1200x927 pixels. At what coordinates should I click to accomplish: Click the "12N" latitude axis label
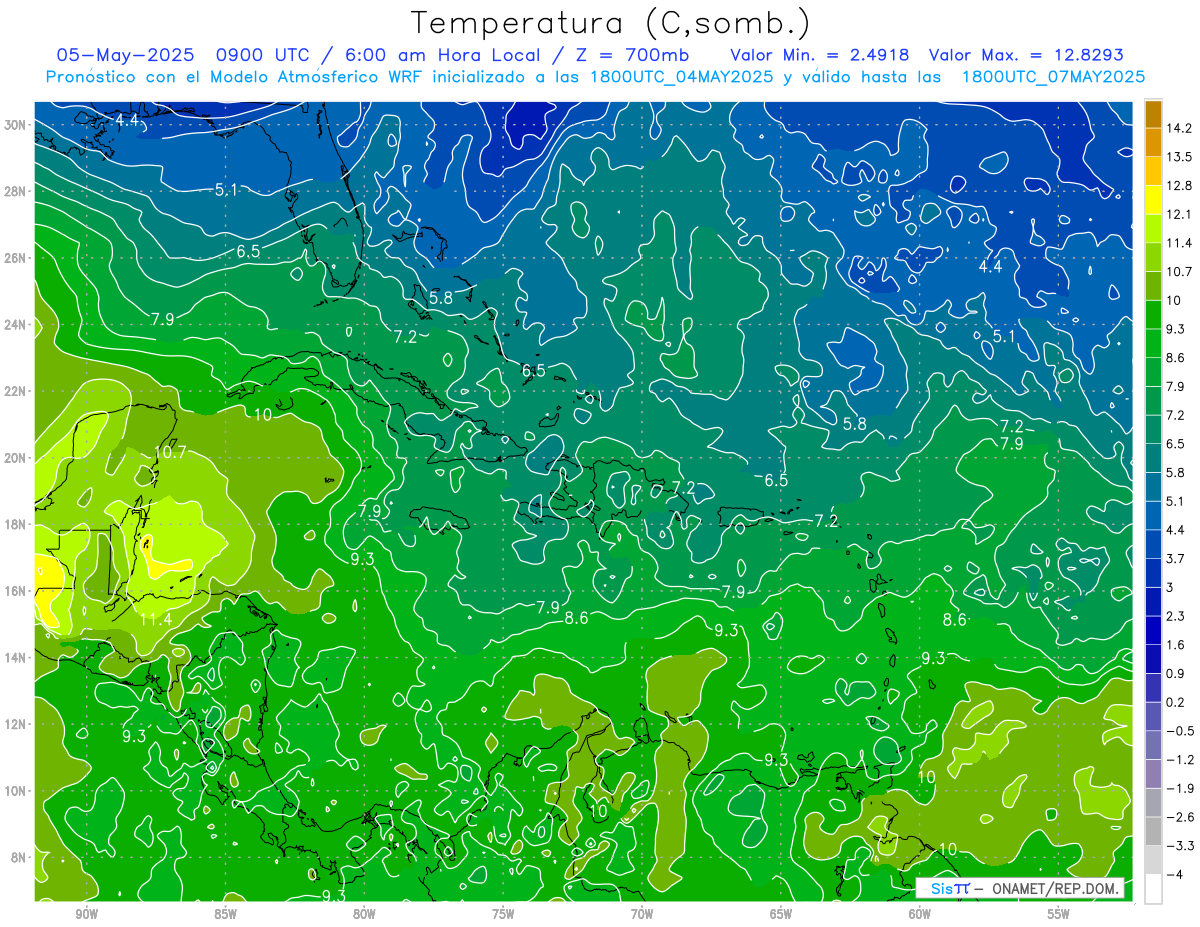(x=15, y=724)
